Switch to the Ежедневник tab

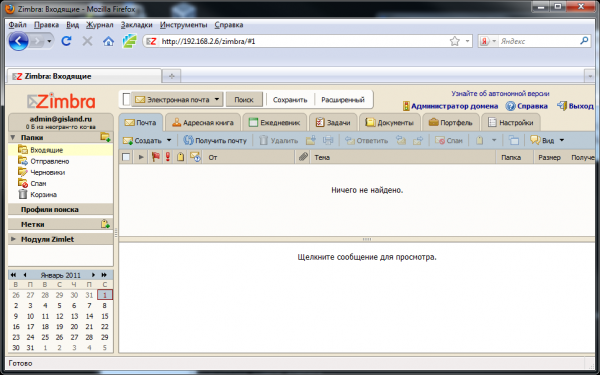click(274, 122)
